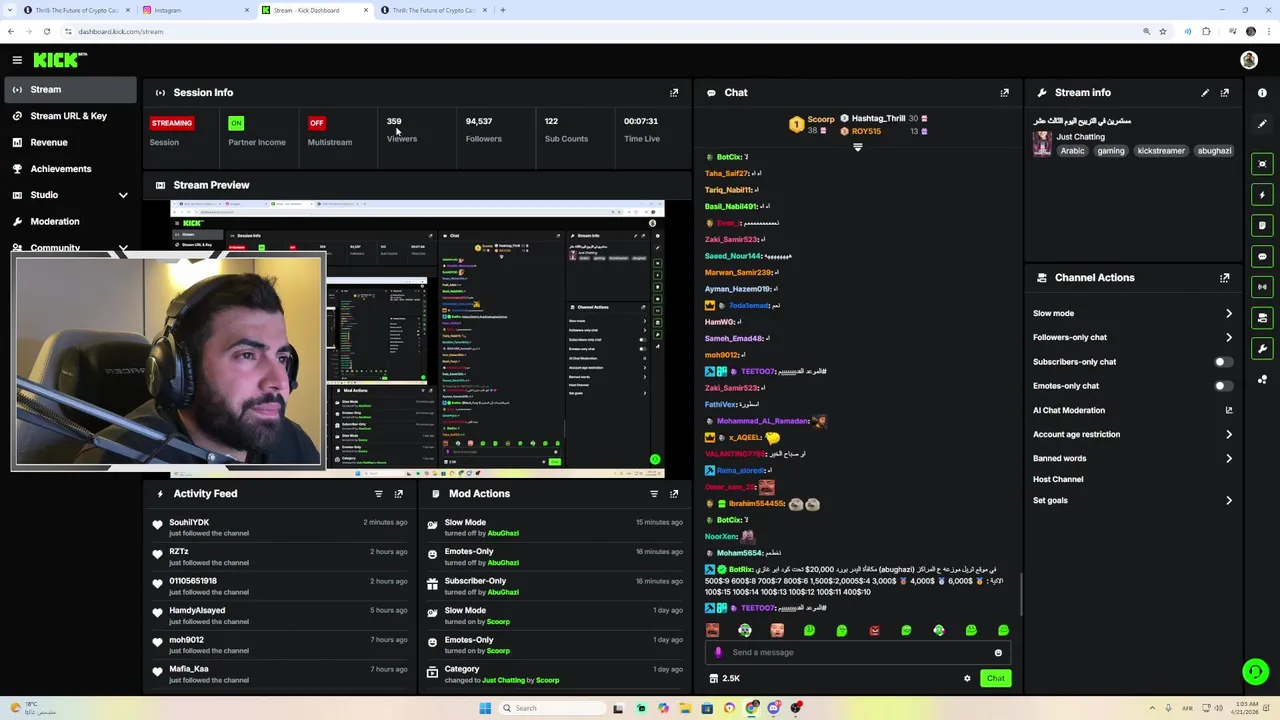The width and height of the screenshot is (1280, 720).
Task: Open Set goals options
Action: pos(1132,501)
